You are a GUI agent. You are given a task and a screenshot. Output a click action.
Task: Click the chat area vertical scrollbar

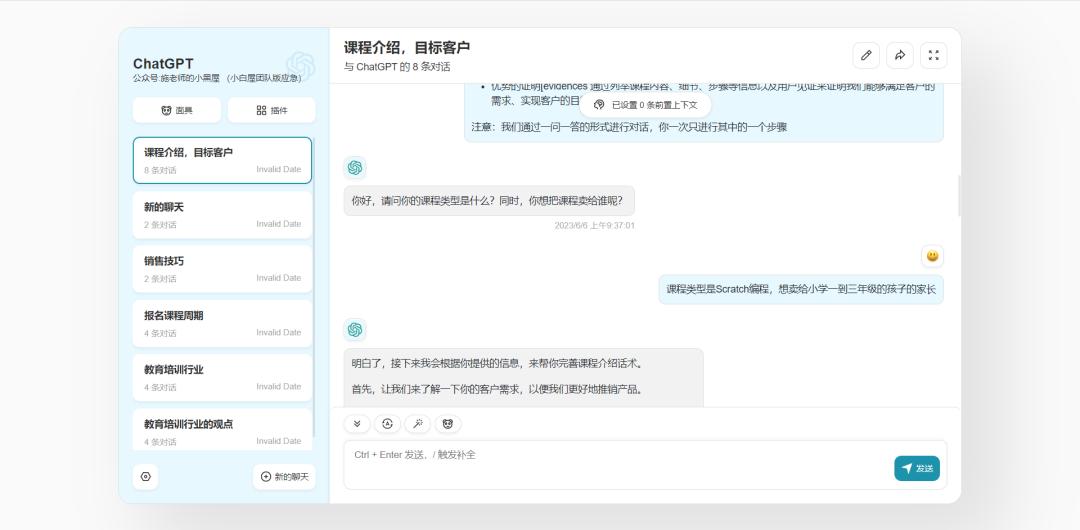pyautogui.click(x=958, y=196)
